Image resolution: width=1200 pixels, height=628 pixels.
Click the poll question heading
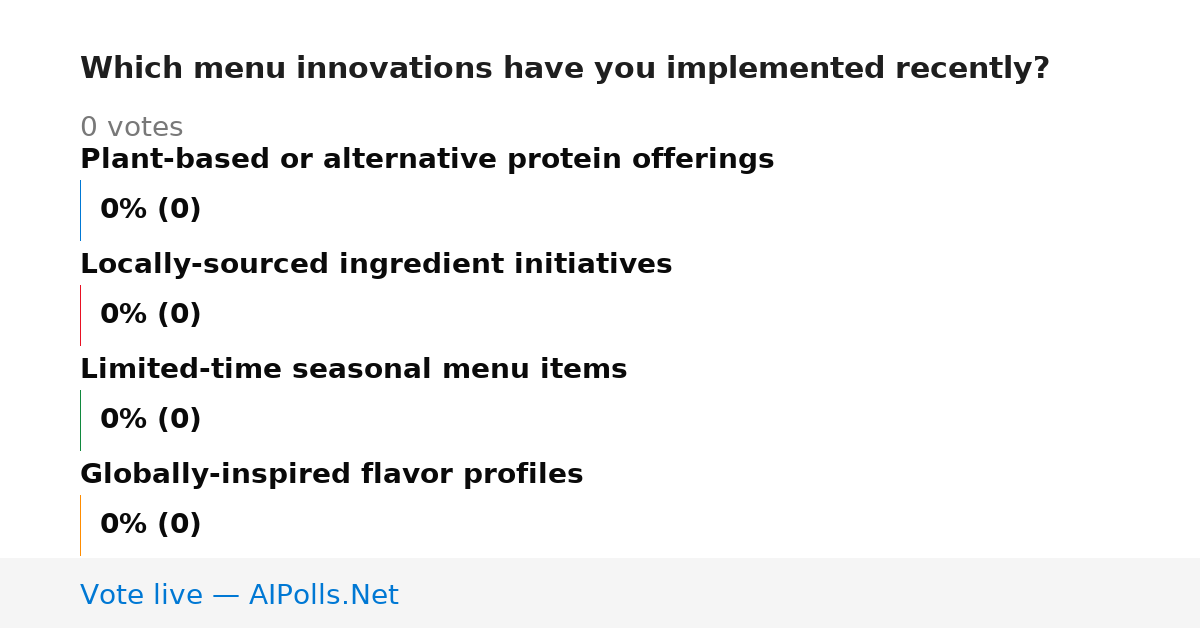565,69
